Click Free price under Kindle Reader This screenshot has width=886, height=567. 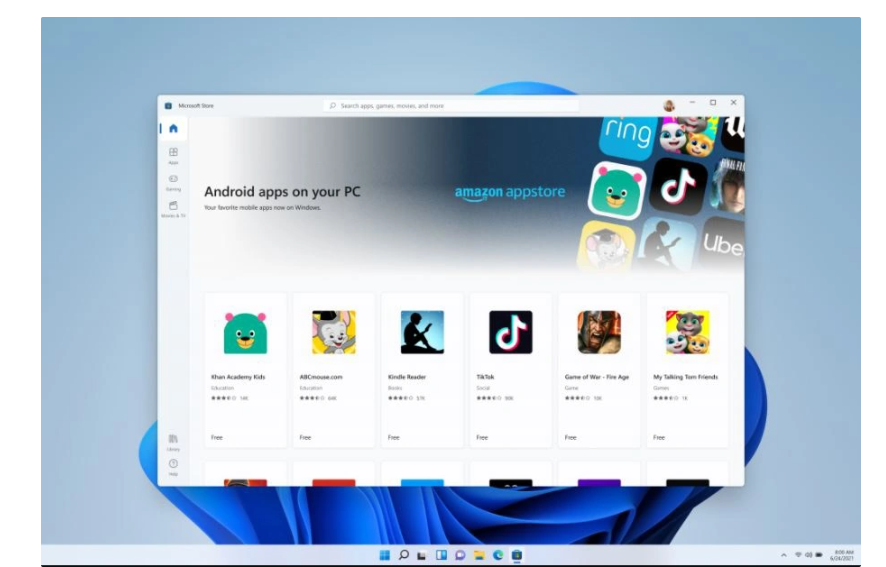pos(393,438)
